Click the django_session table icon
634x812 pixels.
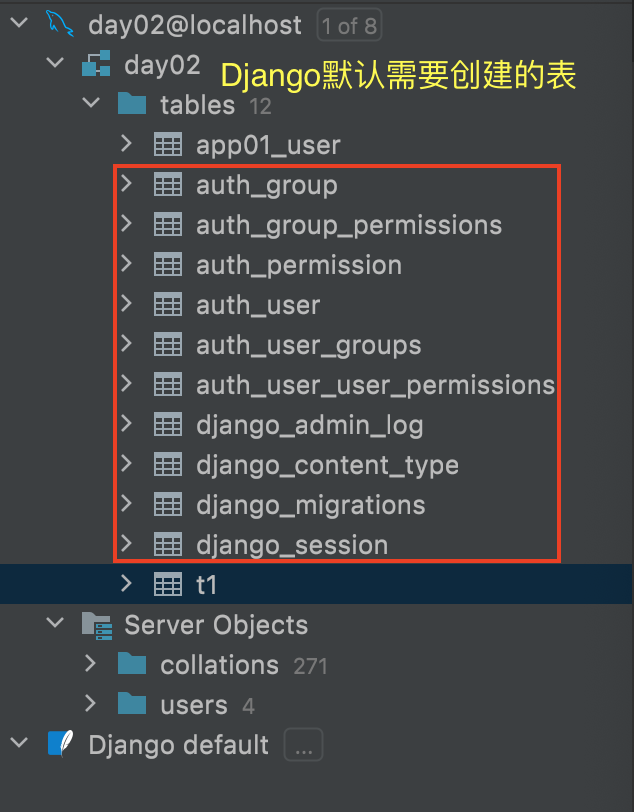(x=168, y=545)
